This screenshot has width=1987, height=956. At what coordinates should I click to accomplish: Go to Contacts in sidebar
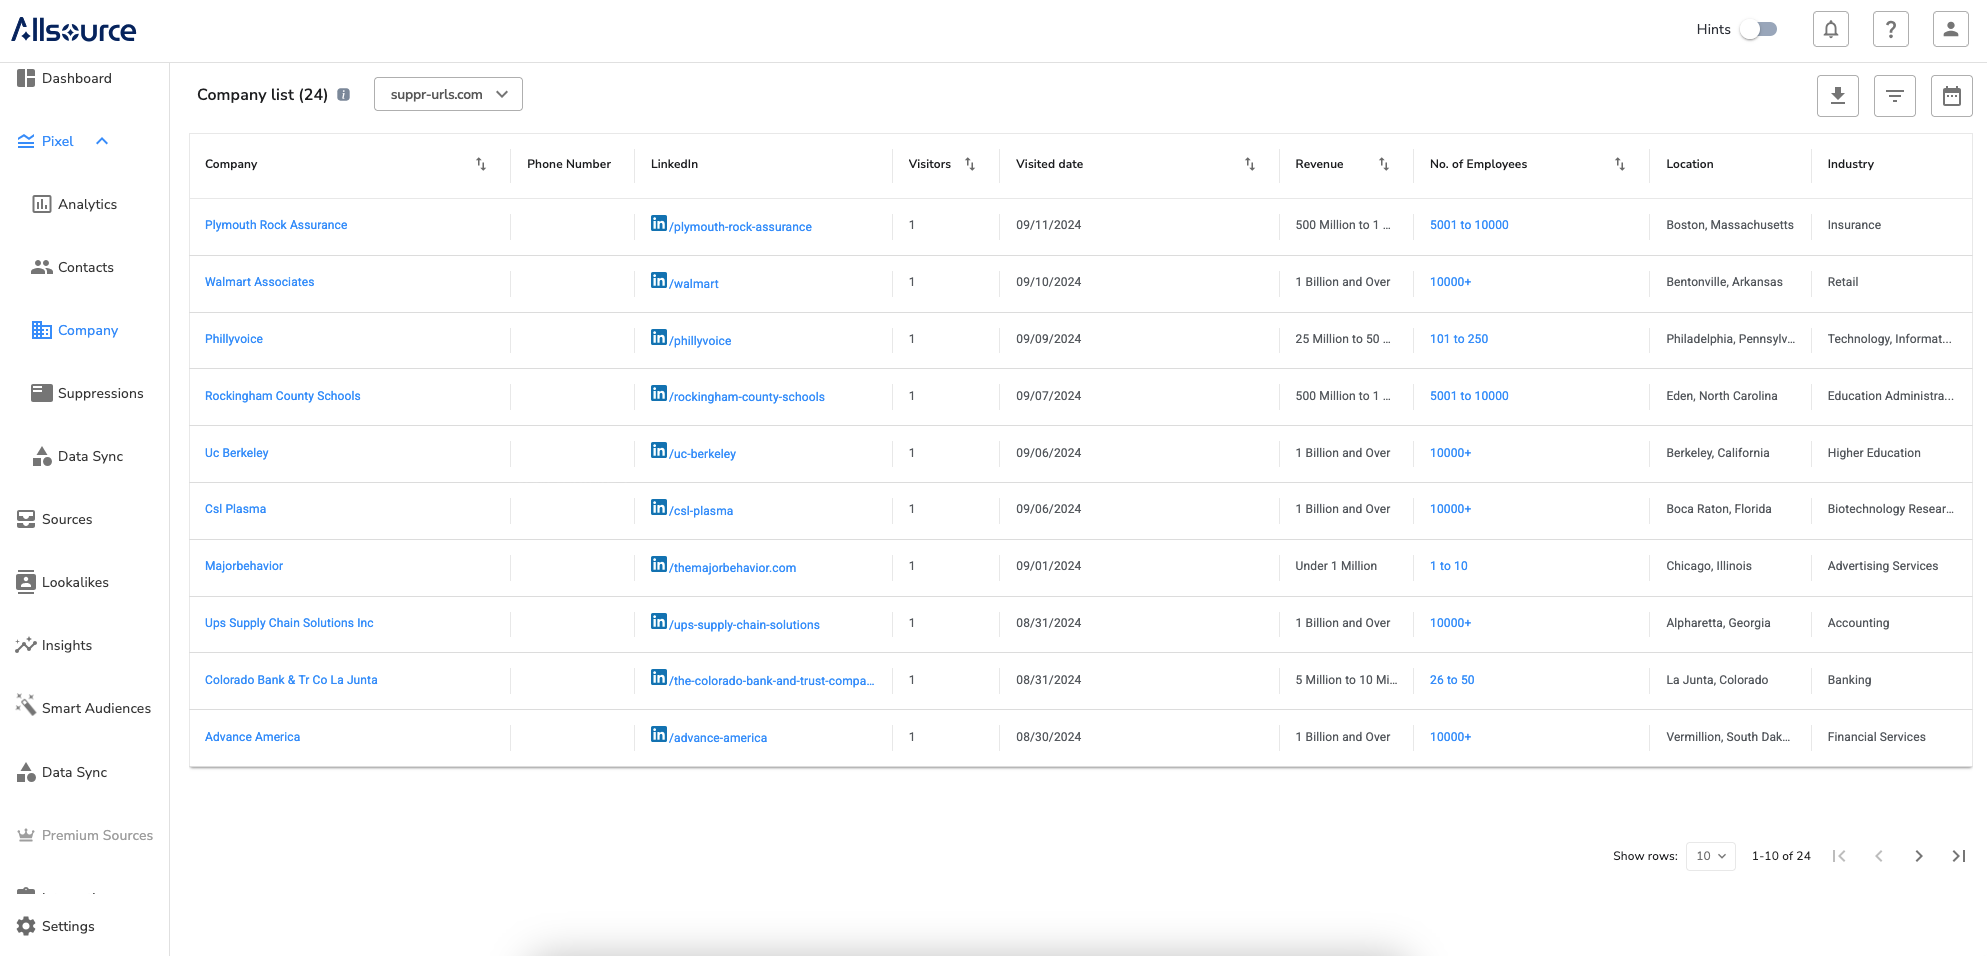[x=73, y=267]
